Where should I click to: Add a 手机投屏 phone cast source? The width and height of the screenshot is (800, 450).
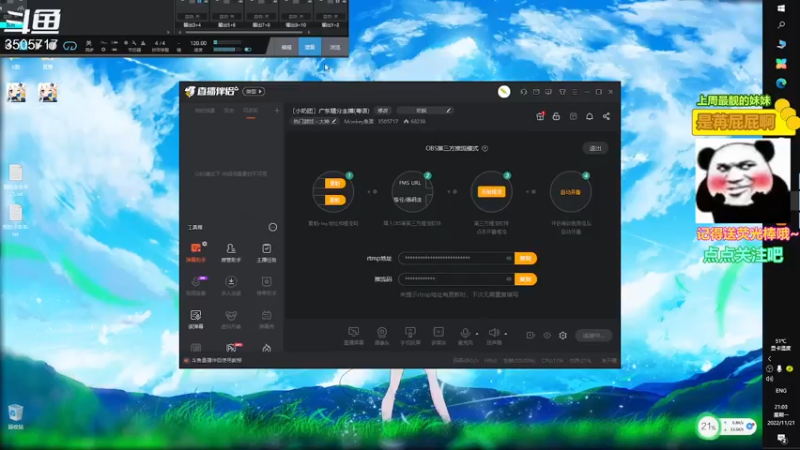[410, 336]
